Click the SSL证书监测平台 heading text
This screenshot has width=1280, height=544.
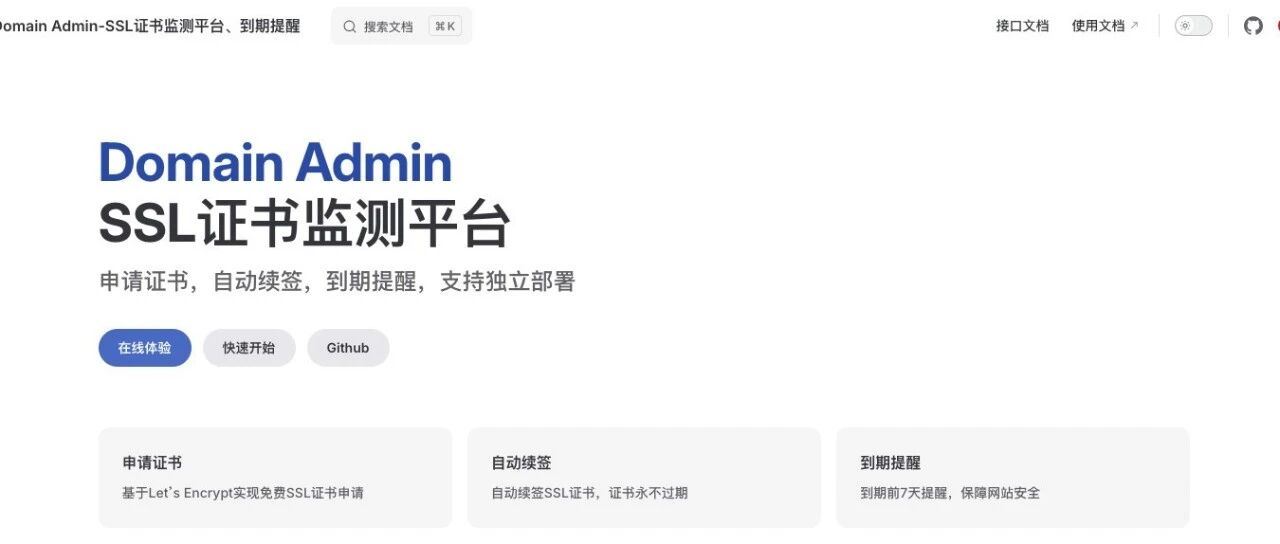[x=305, y=223]
